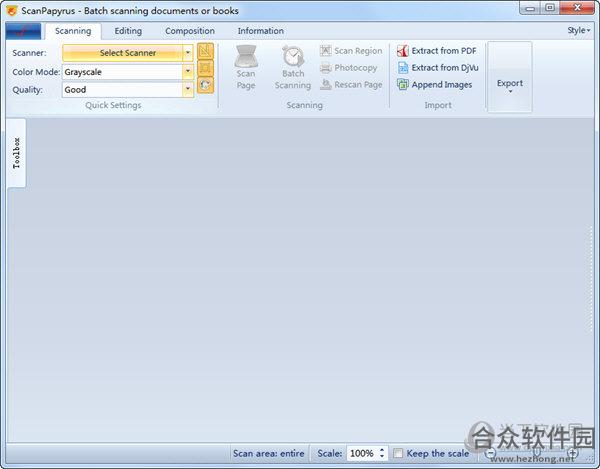The height and width of the screenshot is (469, 600).
Task: Click the Scale 100% input field
Action: coord(362,453)
